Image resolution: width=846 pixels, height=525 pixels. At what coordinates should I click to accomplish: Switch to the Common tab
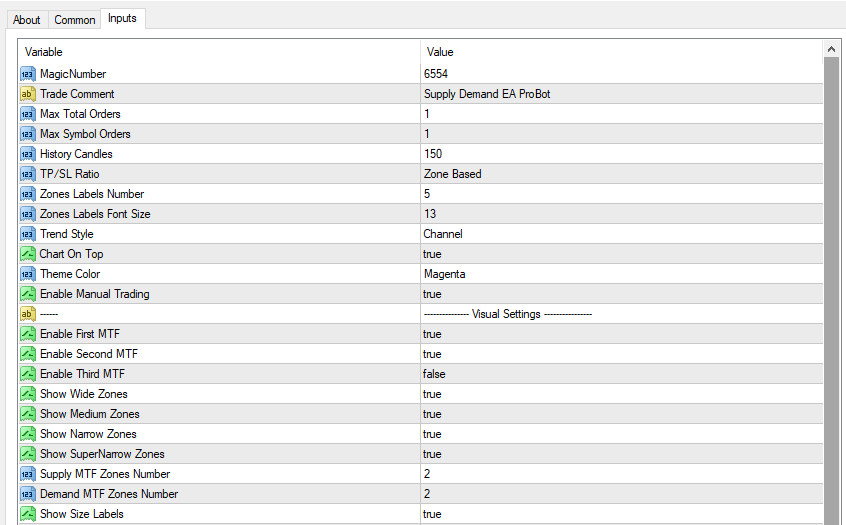(75, 20)
